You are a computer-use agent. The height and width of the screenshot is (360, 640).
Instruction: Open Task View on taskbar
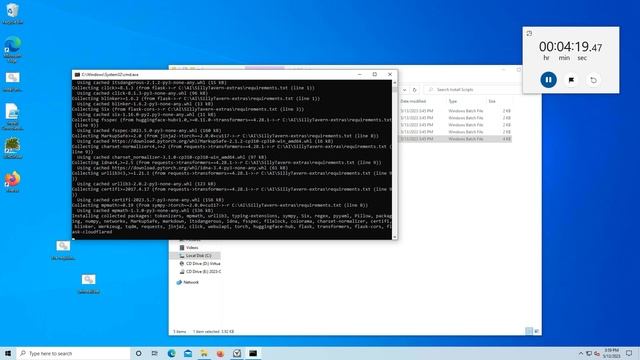coord(155,353)
